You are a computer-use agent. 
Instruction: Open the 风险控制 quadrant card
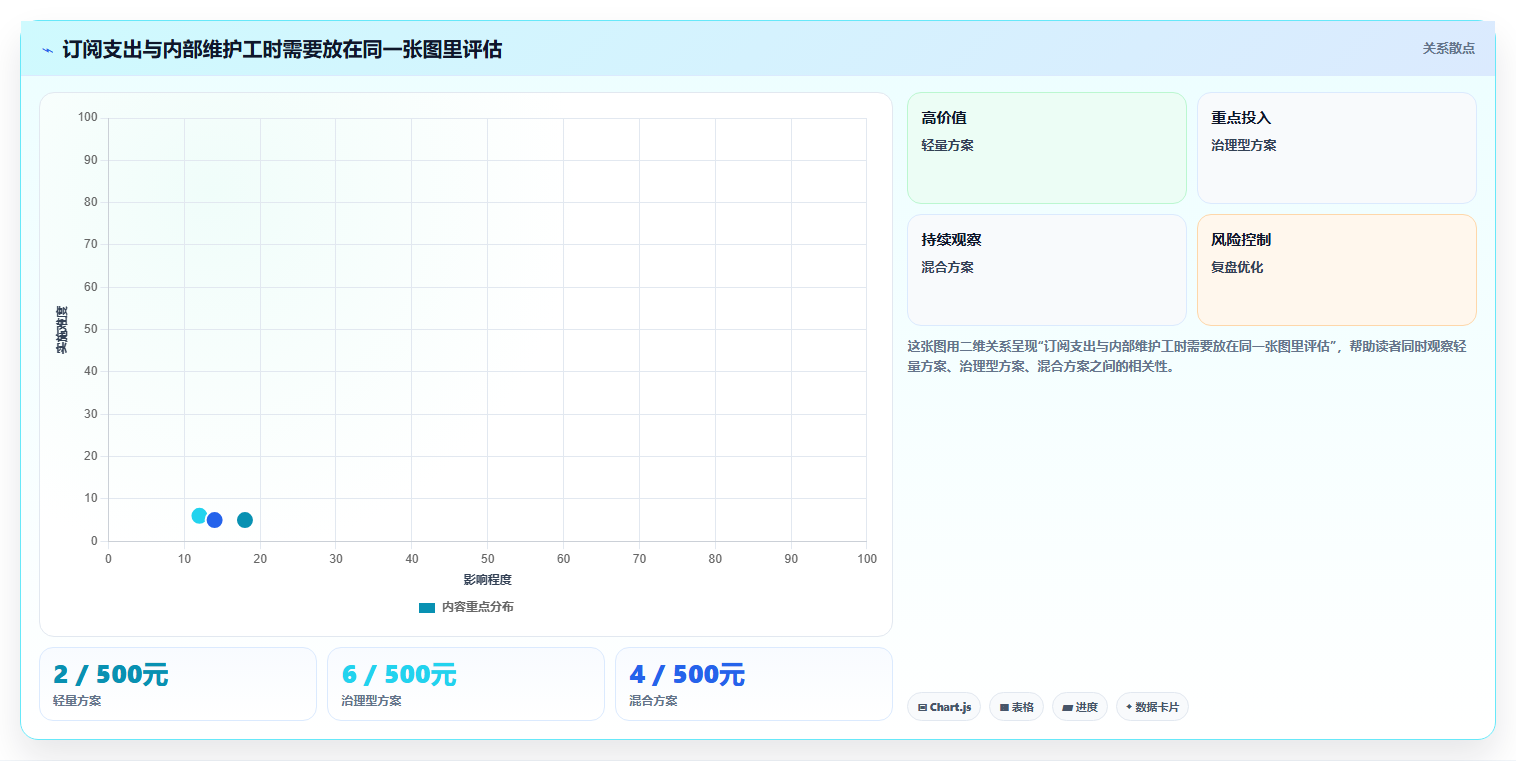pos(1337,270)
